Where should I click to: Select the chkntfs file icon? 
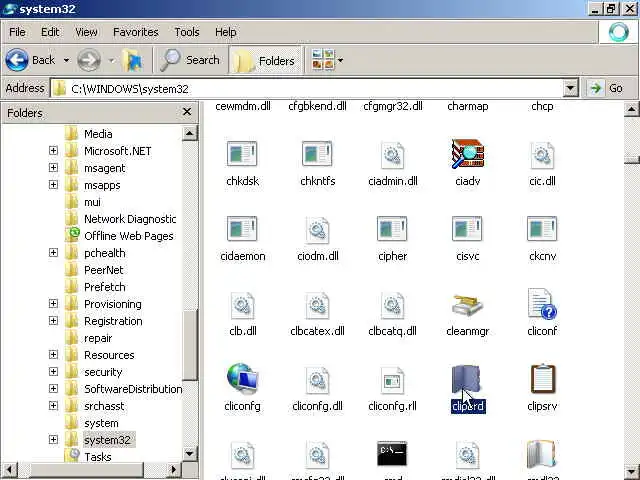[x=317, y=154]
